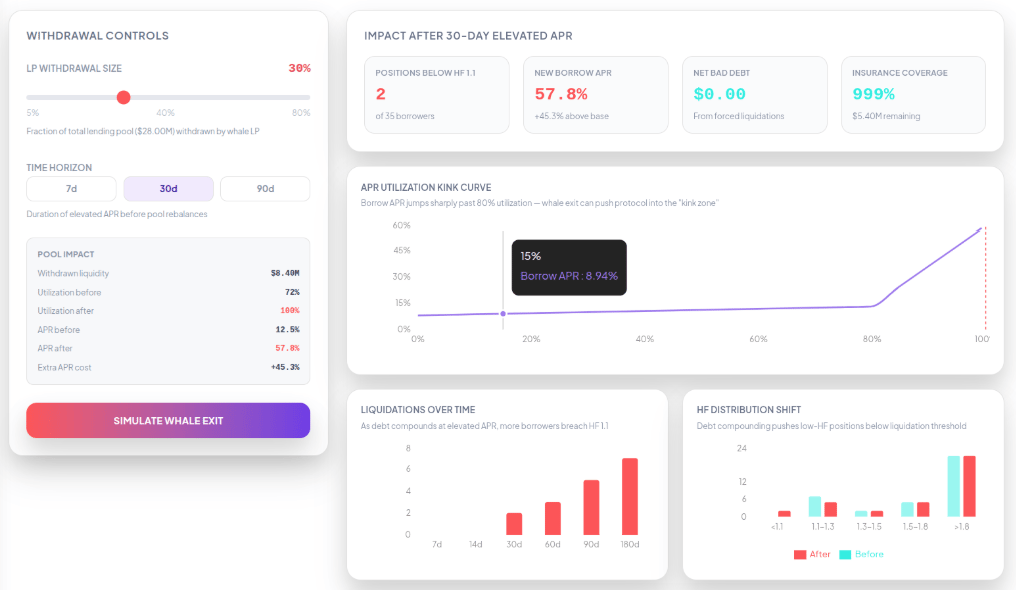1016x590 pixels.
Task: Select the 90d time horizon
Action: click(x=265, y=188)
